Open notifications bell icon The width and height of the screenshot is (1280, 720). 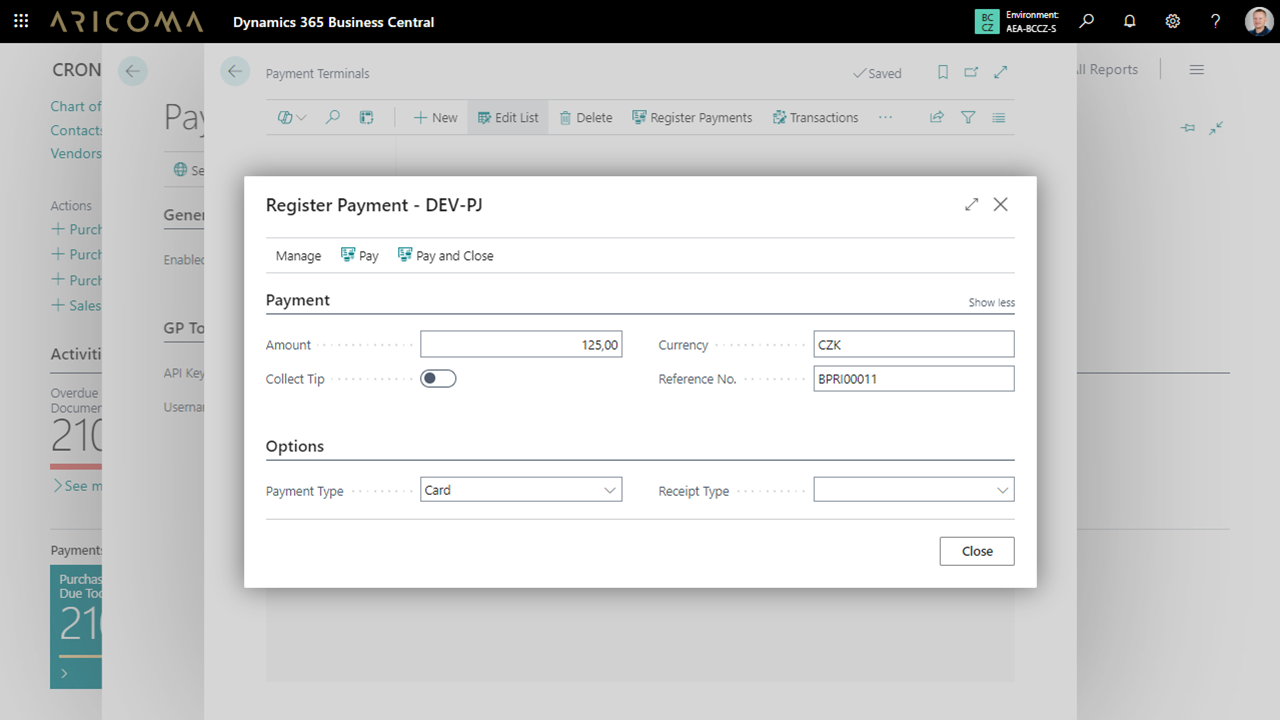coord(1130,21)
